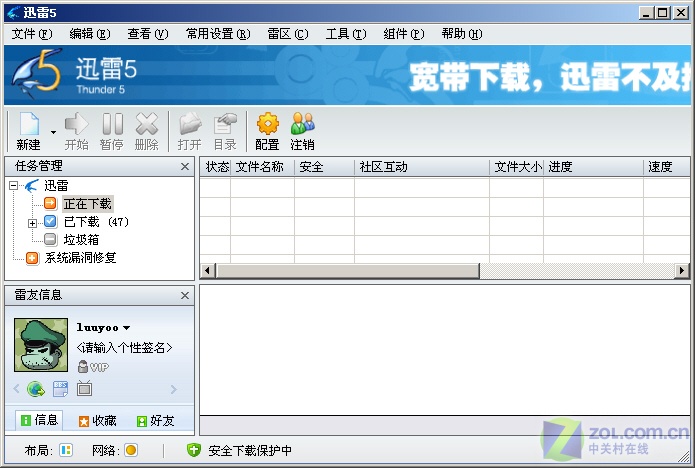This screenshot has width=695, height=468.
Task: Click the <请输入个性签名> signature field
Action: 124,347
